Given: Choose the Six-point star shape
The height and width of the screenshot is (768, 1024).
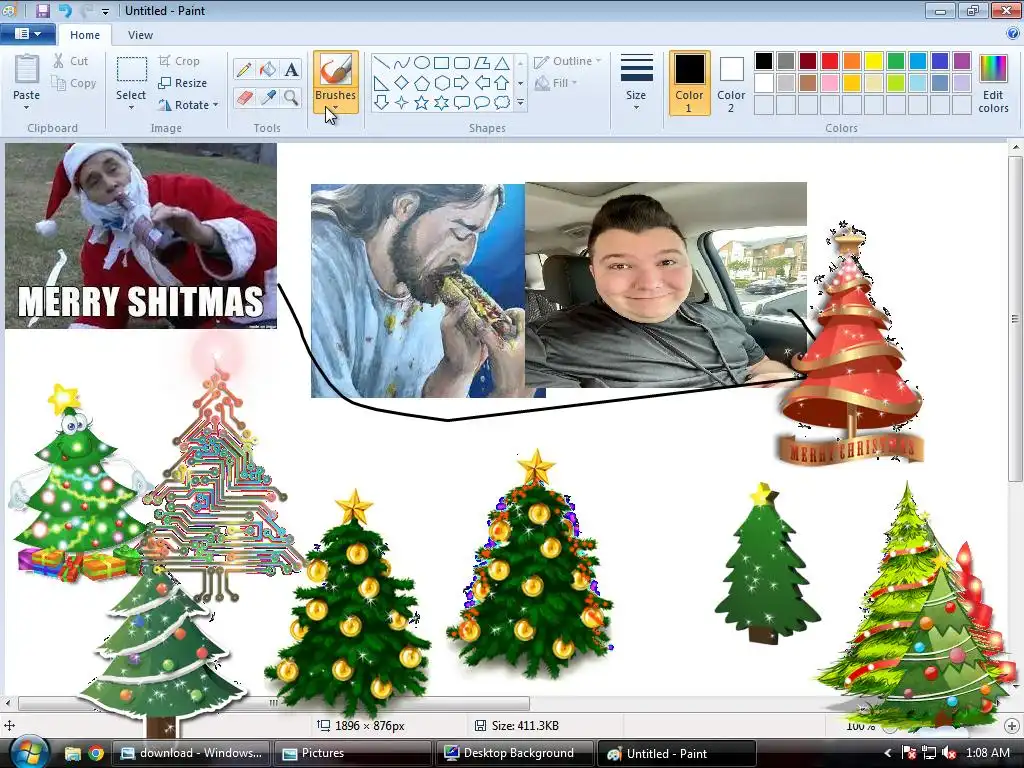Looking at the screenshot, I should pos(441,103).
